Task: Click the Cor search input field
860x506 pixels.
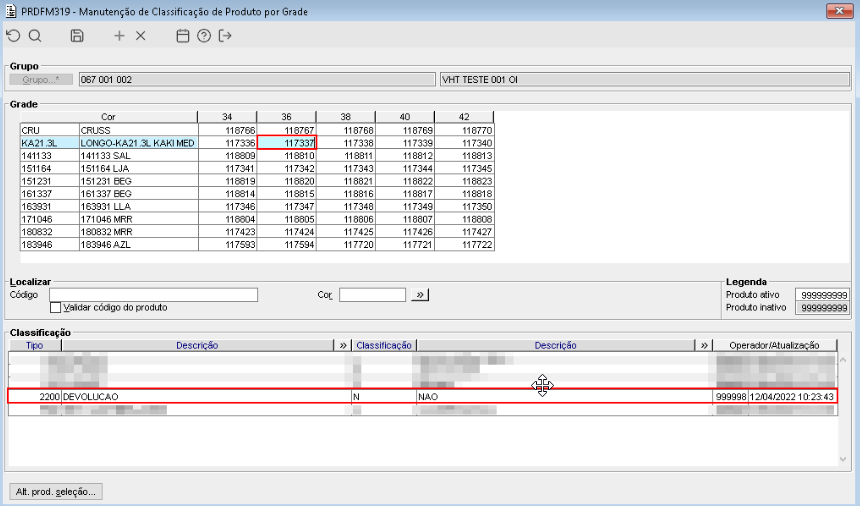Action: (x=372, y=295)
